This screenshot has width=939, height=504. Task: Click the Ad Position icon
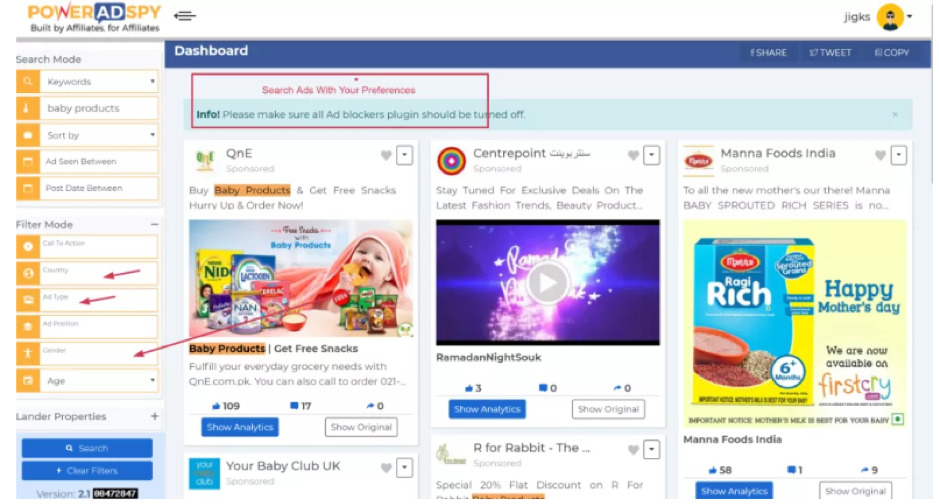[x=28, y=327]
